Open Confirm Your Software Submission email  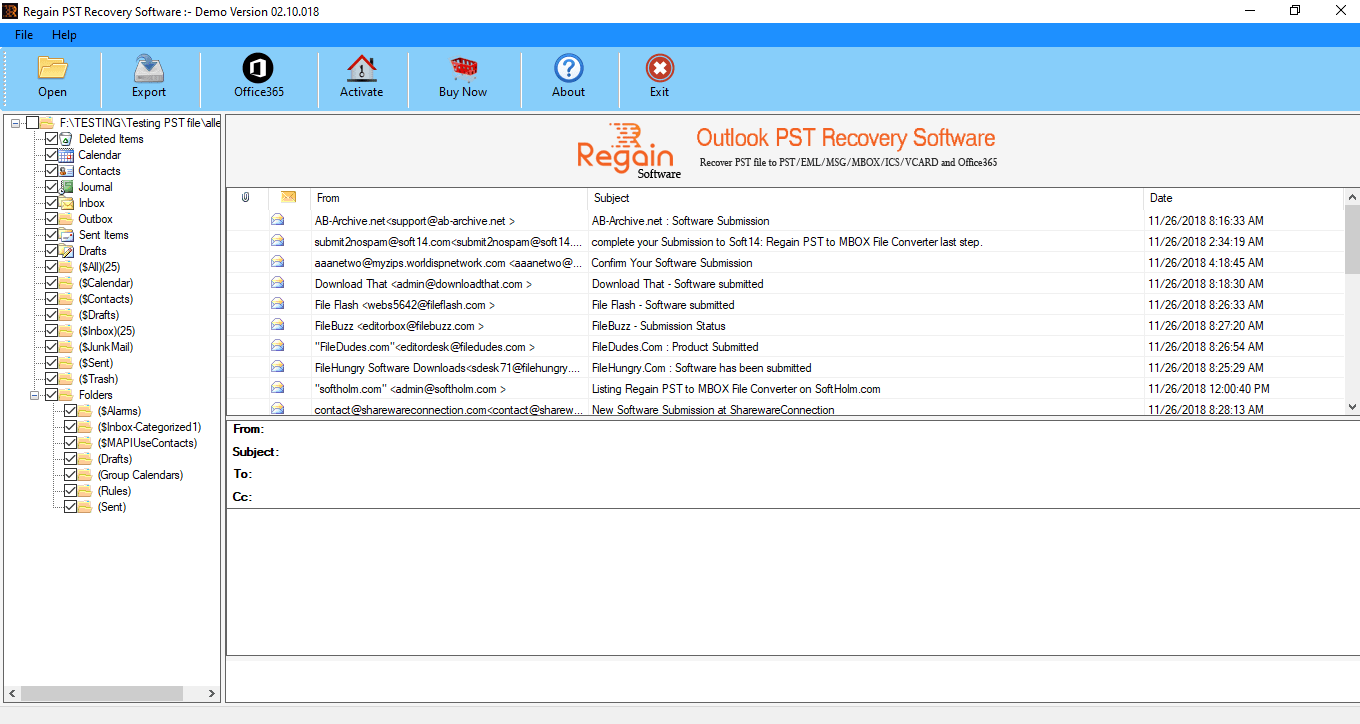point(786,262)
